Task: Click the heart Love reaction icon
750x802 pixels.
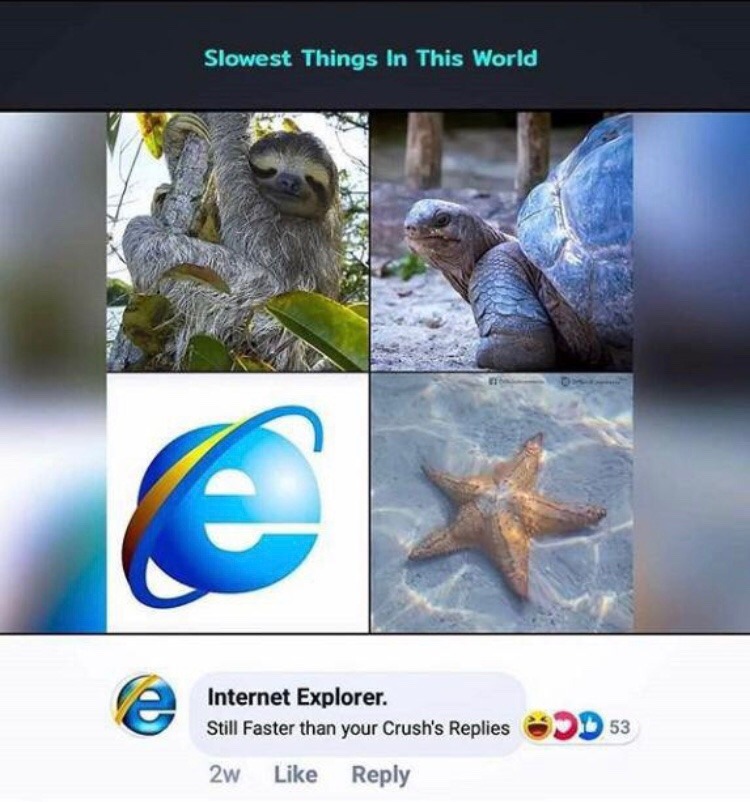Action: pyautogui.click(x=566, y=726)
